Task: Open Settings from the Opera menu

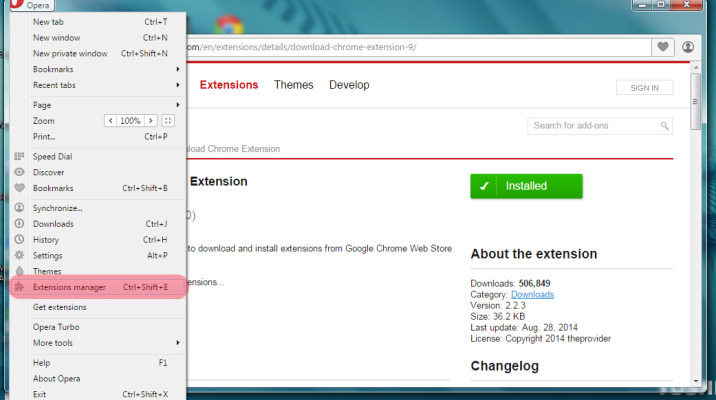Action: [x=47, y=256]
